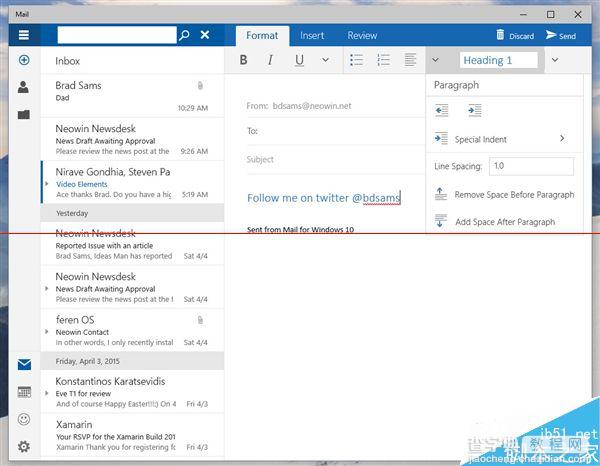Open folders via folder icon
This screenshot has width=600, height=466.
point(24,114)
